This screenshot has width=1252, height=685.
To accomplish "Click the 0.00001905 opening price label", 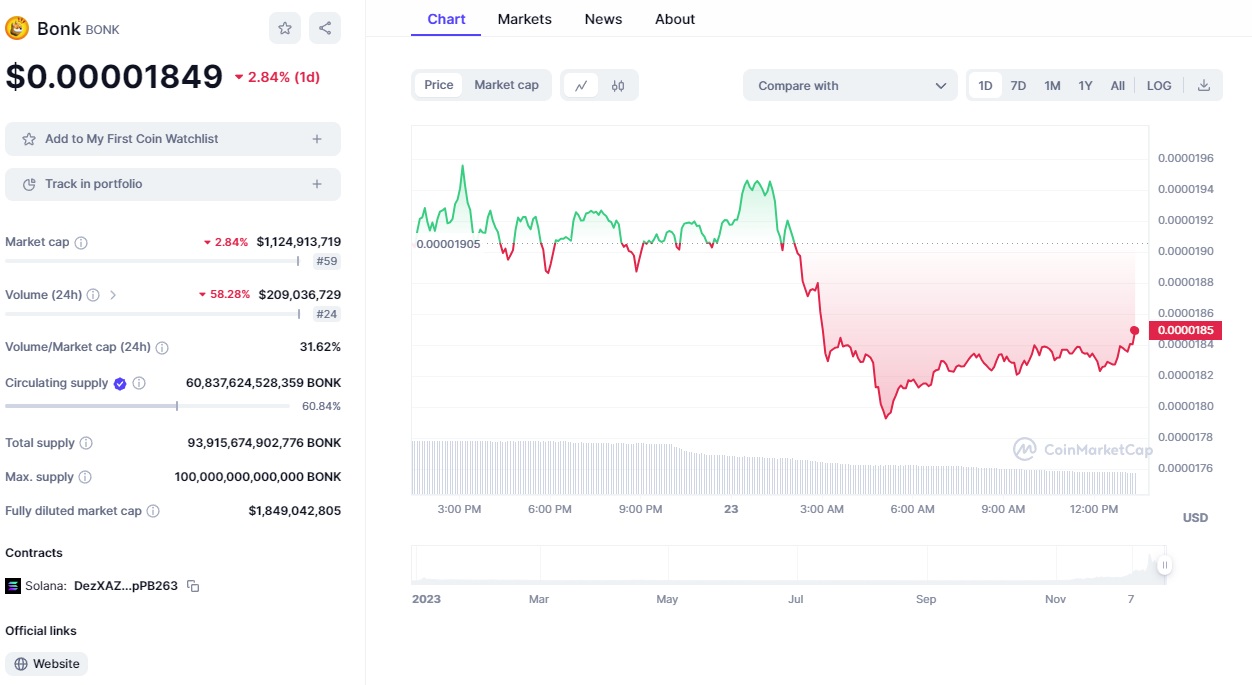I will tap(448, 243).
